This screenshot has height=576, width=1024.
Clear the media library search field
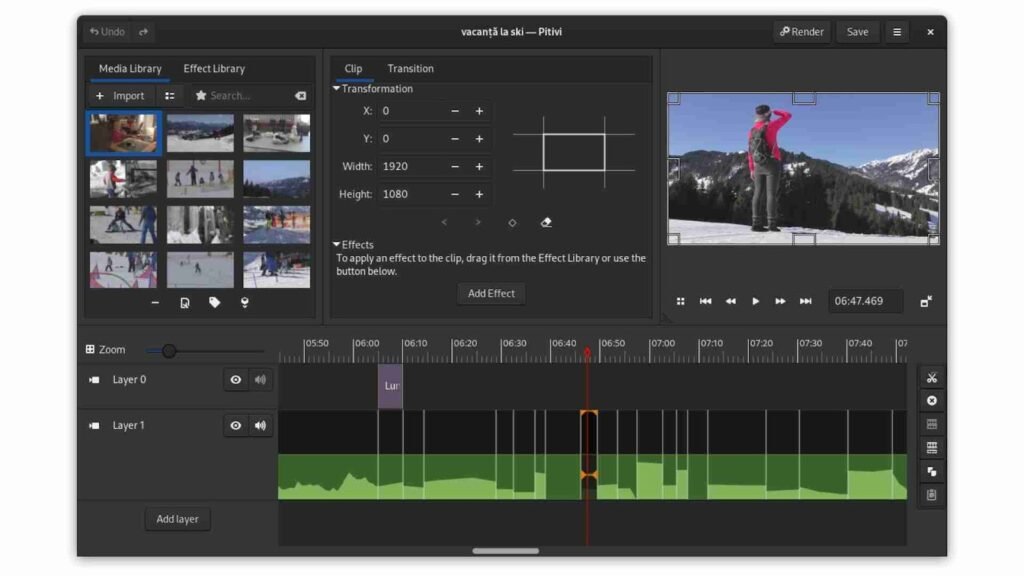(300, 96)
